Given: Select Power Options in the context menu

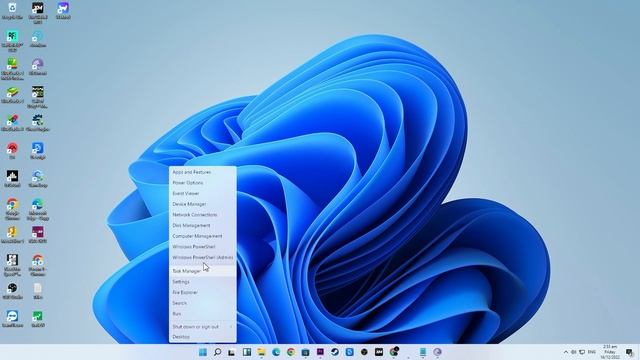Looking at the screenshot, I should tap(202, 183).
